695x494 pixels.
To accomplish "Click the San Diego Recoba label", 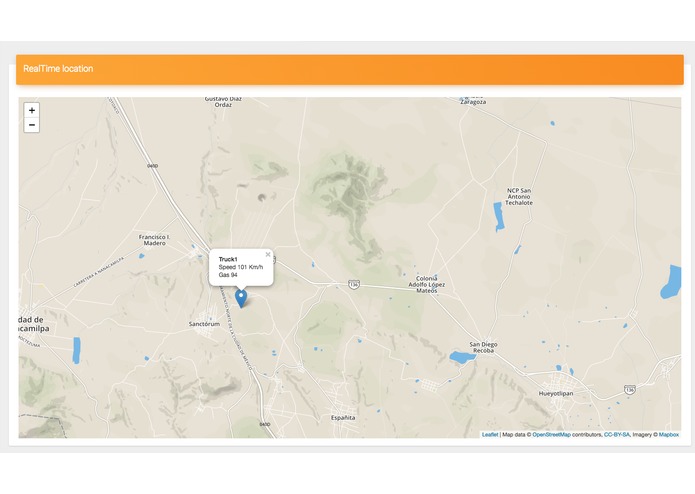I will pos(483,347).
